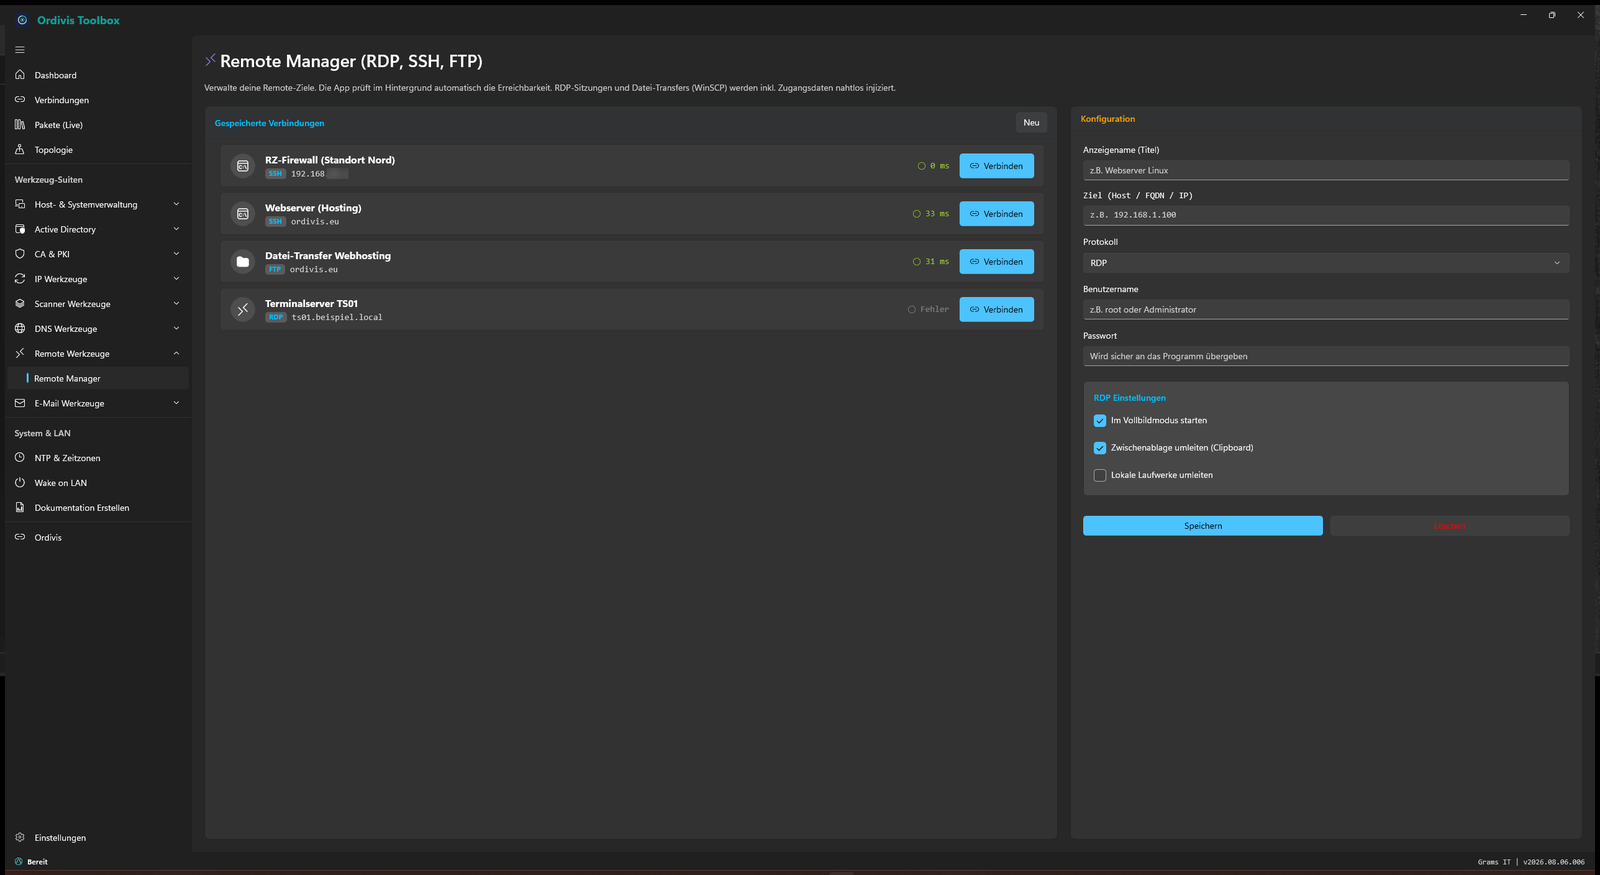Click the NTP & Zeitzonen clock icon
Image resolution: width=1600 pixels, height=875 pixels.
tap(20, 458)
